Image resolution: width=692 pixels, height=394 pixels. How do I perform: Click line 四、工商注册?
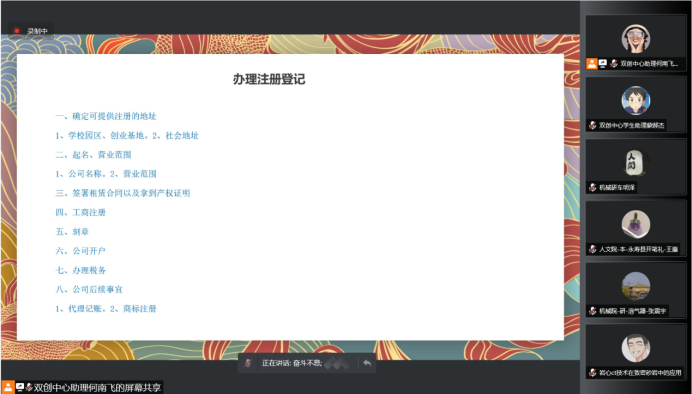pos(80,213)
